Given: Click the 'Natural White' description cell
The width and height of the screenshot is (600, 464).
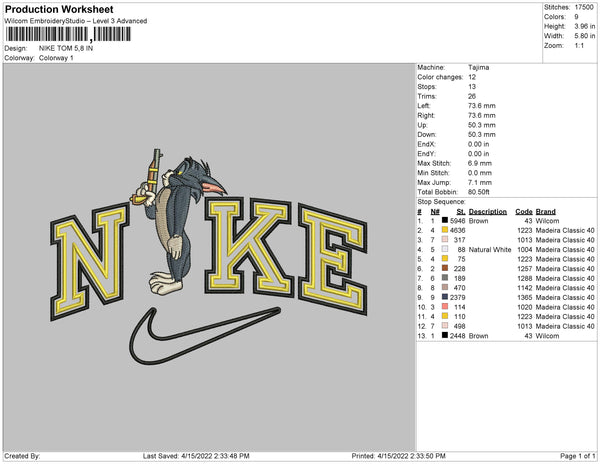Looking at the screenshot, I should pos(490,249).
